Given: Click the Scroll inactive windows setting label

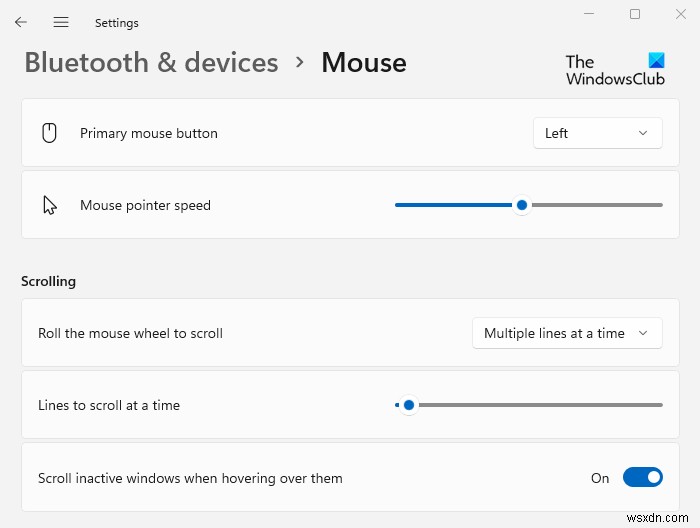Looking at the screenshot, I should 190,478.
